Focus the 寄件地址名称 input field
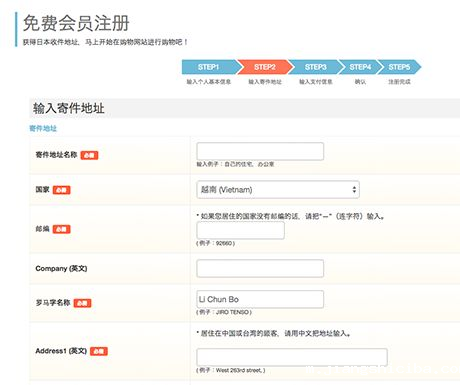 (260, 151)
